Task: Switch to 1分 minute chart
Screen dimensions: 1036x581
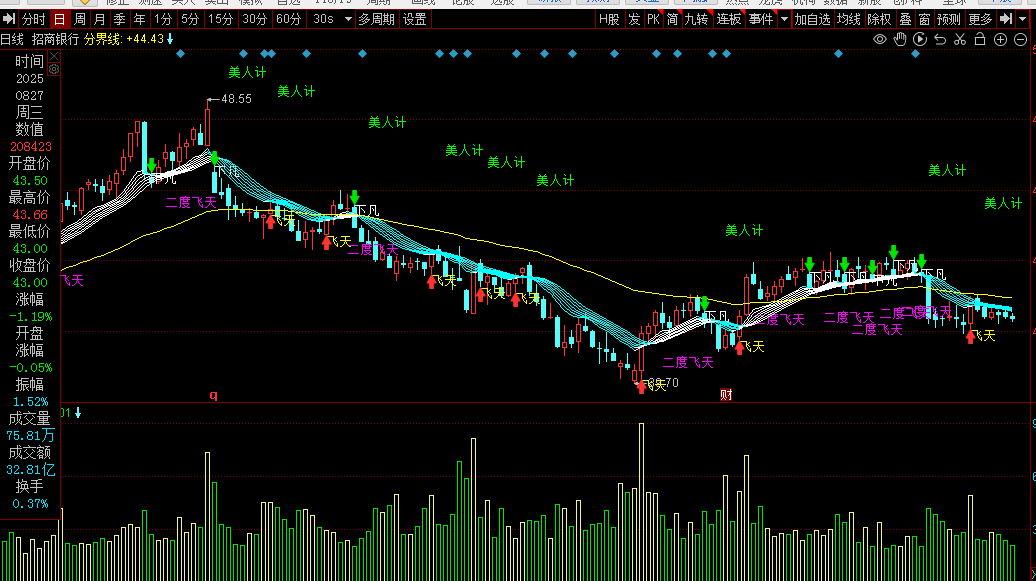Action: (x=163, y=19)
